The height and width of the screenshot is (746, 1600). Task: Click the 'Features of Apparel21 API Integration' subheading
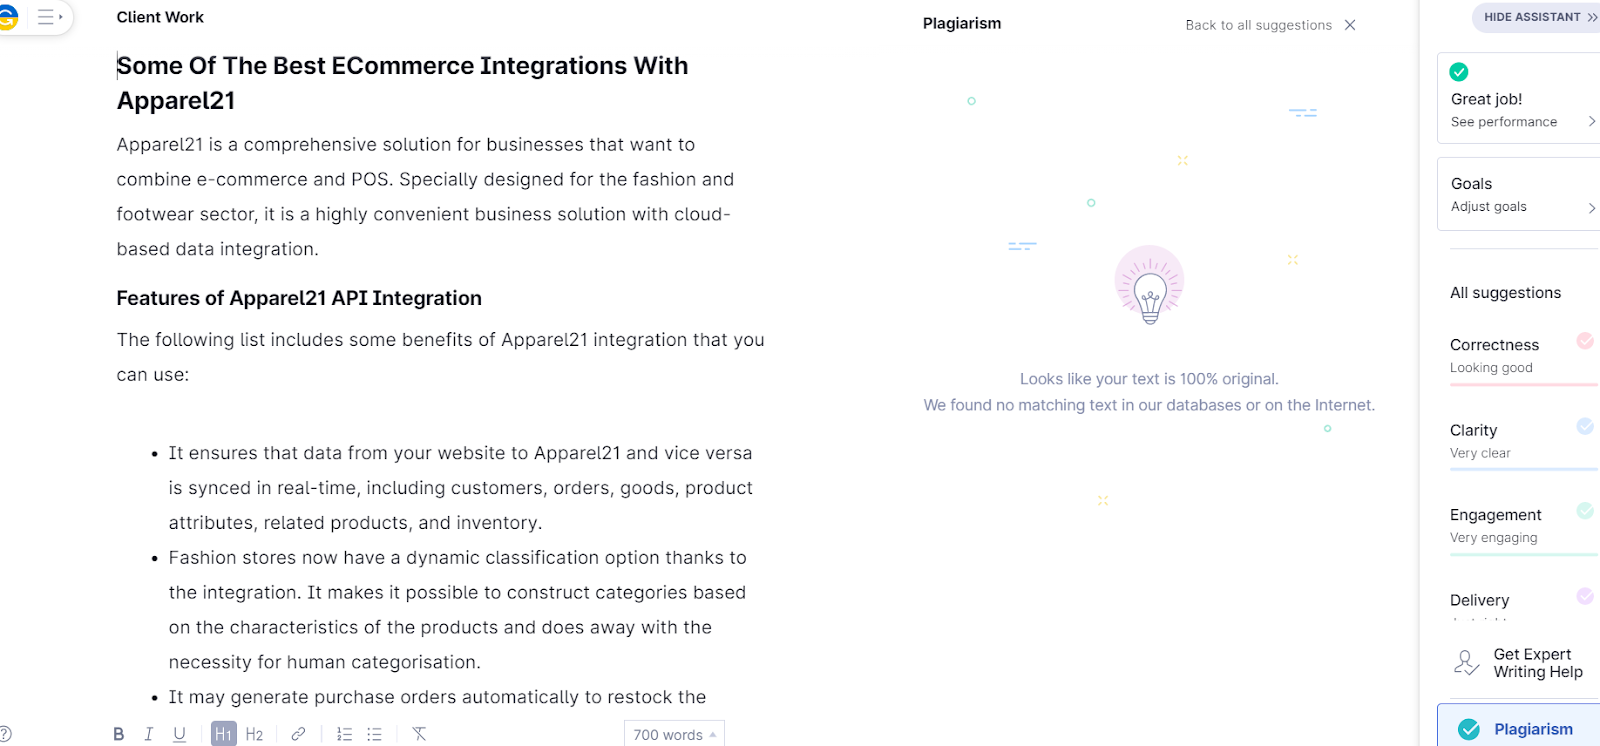[x=299, y=298]
